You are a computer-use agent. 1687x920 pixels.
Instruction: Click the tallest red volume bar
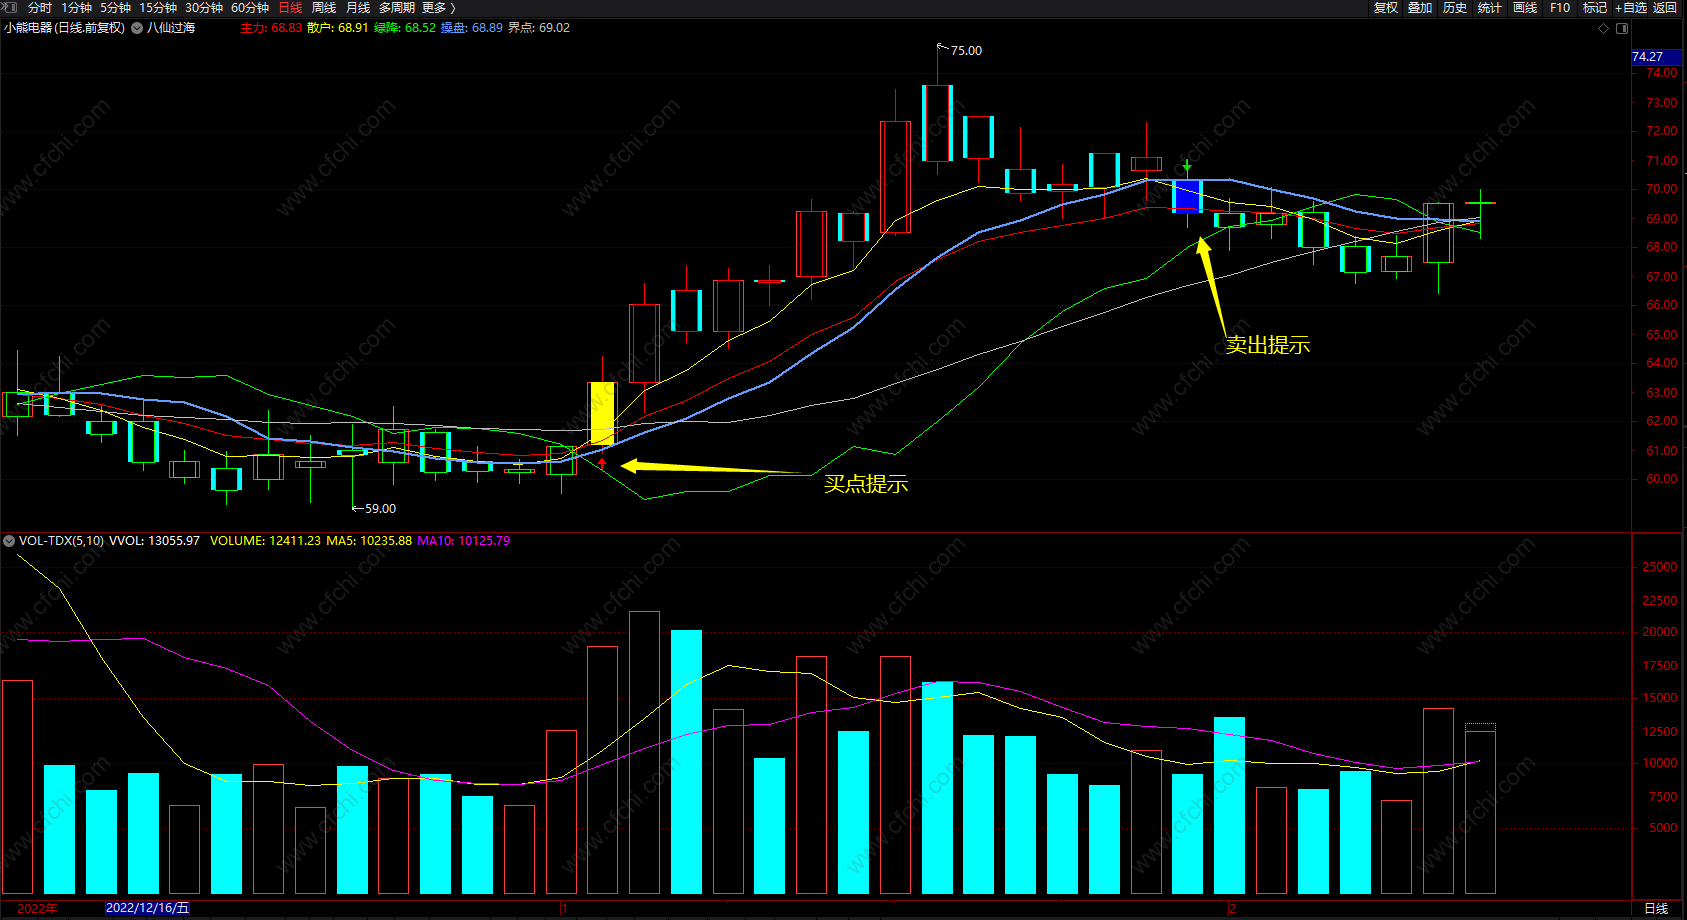click(644, 752)
